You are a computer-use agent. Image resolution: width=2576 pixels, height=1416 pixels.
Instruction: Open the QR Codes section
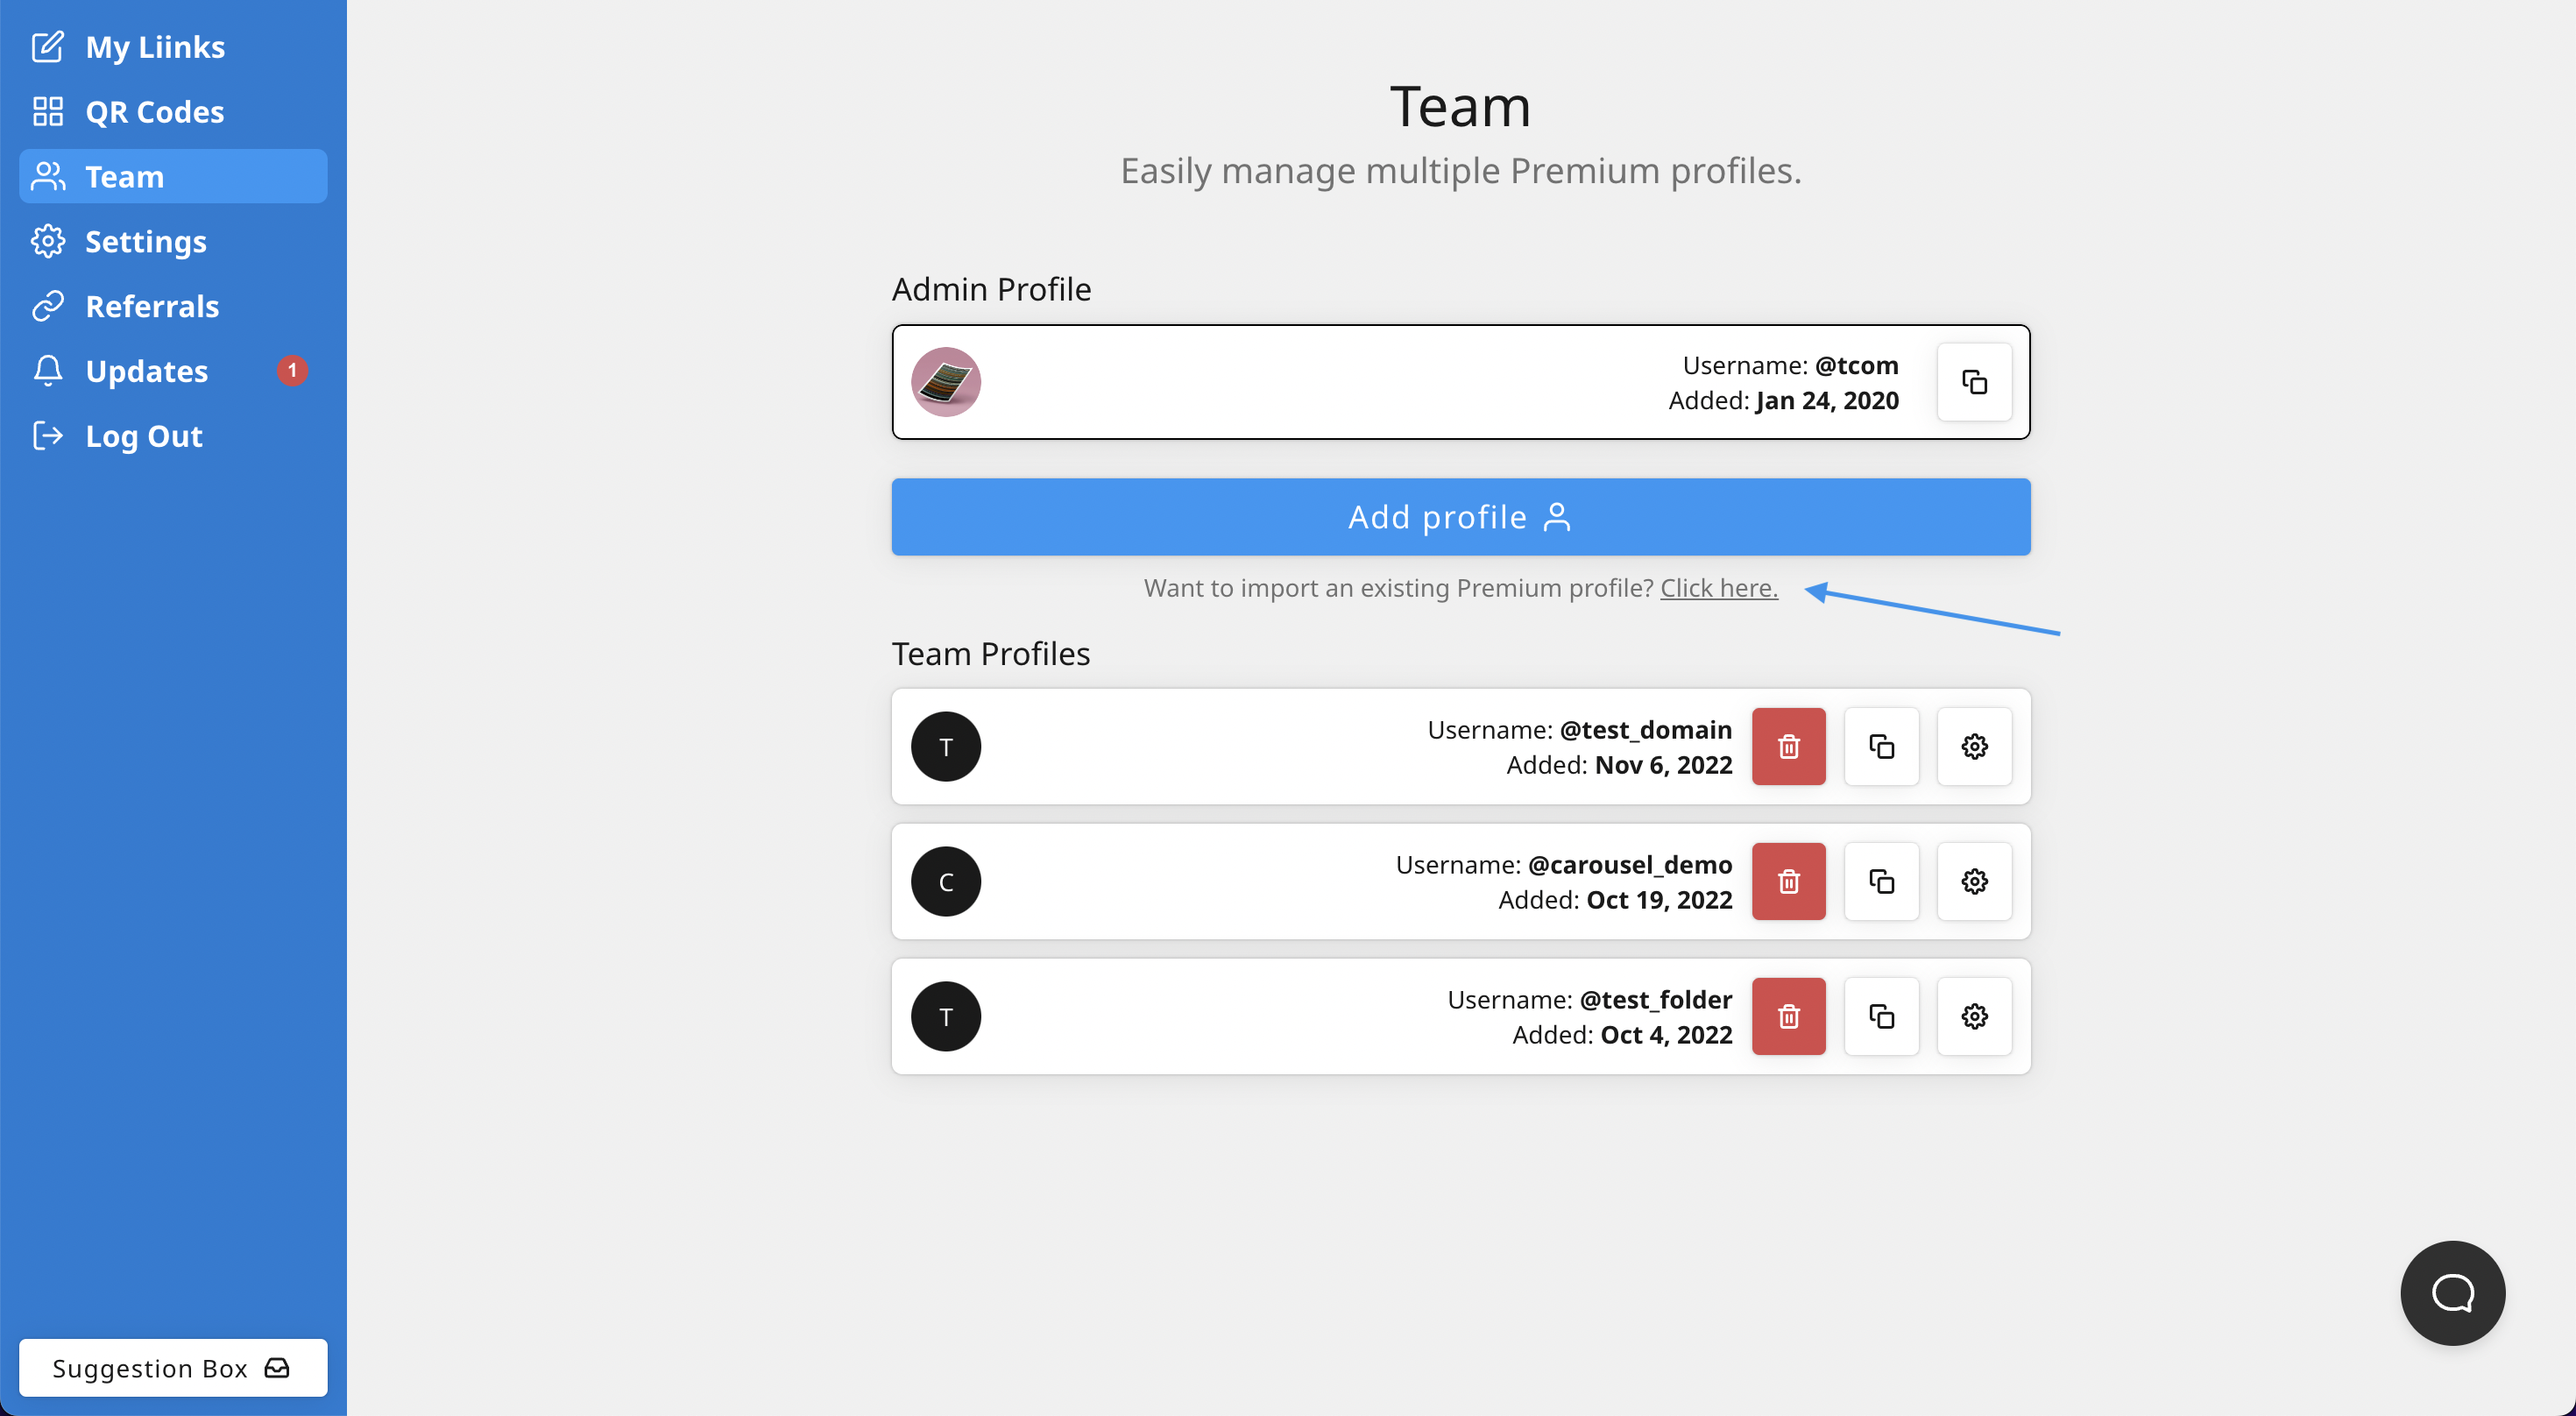click(154, 112)
